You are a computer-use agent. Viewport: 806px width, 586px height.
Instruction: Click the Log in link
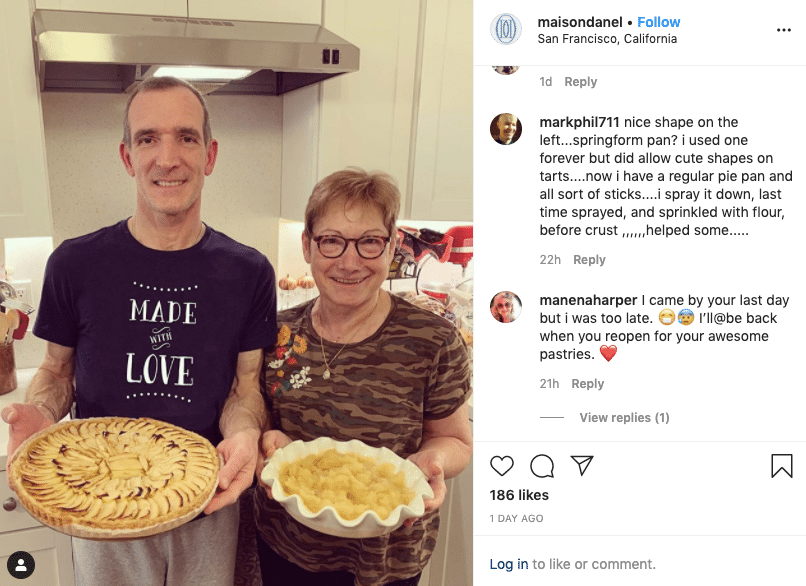[509, 564]
